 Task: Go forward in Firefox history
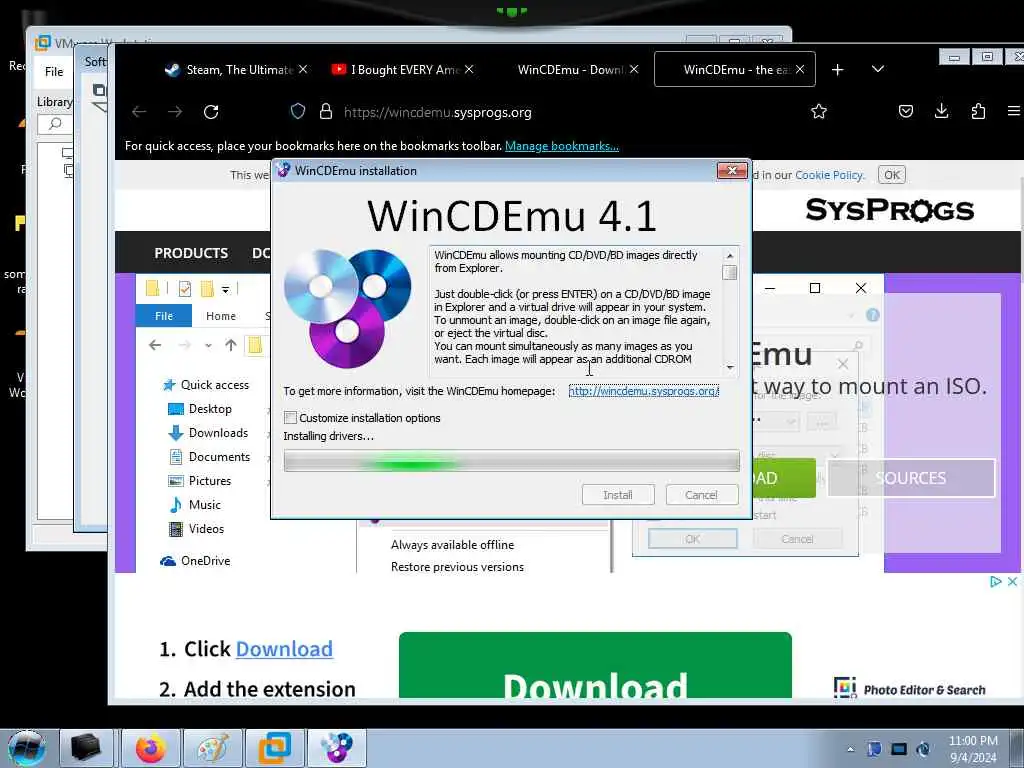[175, 112]
